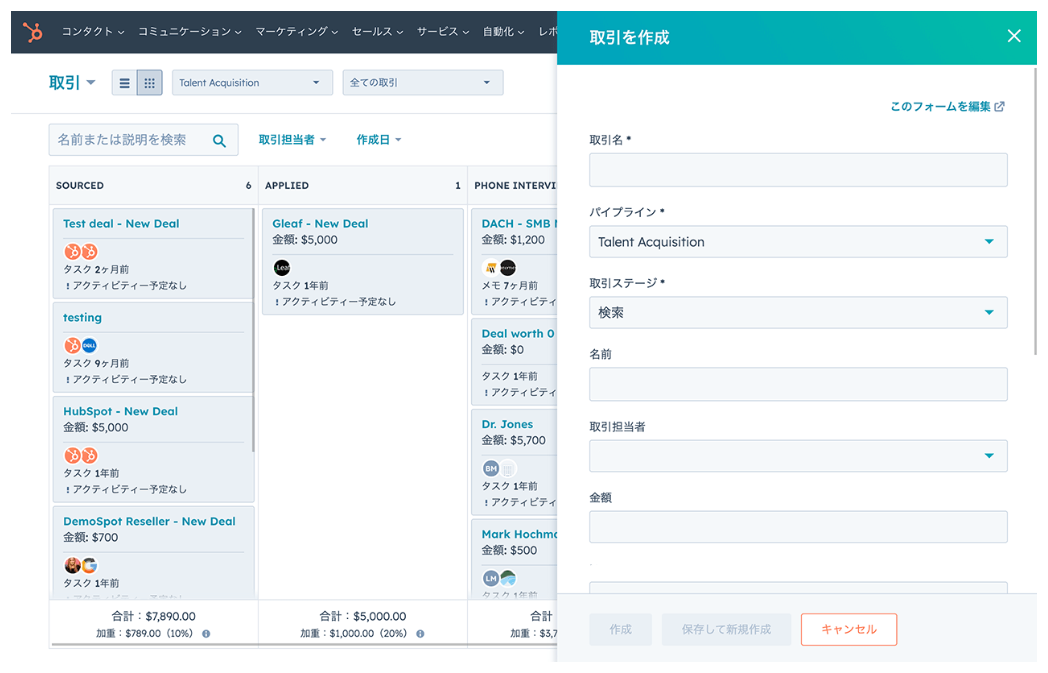Open the Talent Acquisition pipeline selector
Viewport: 1048px width, 673px height.
[252, 82]
